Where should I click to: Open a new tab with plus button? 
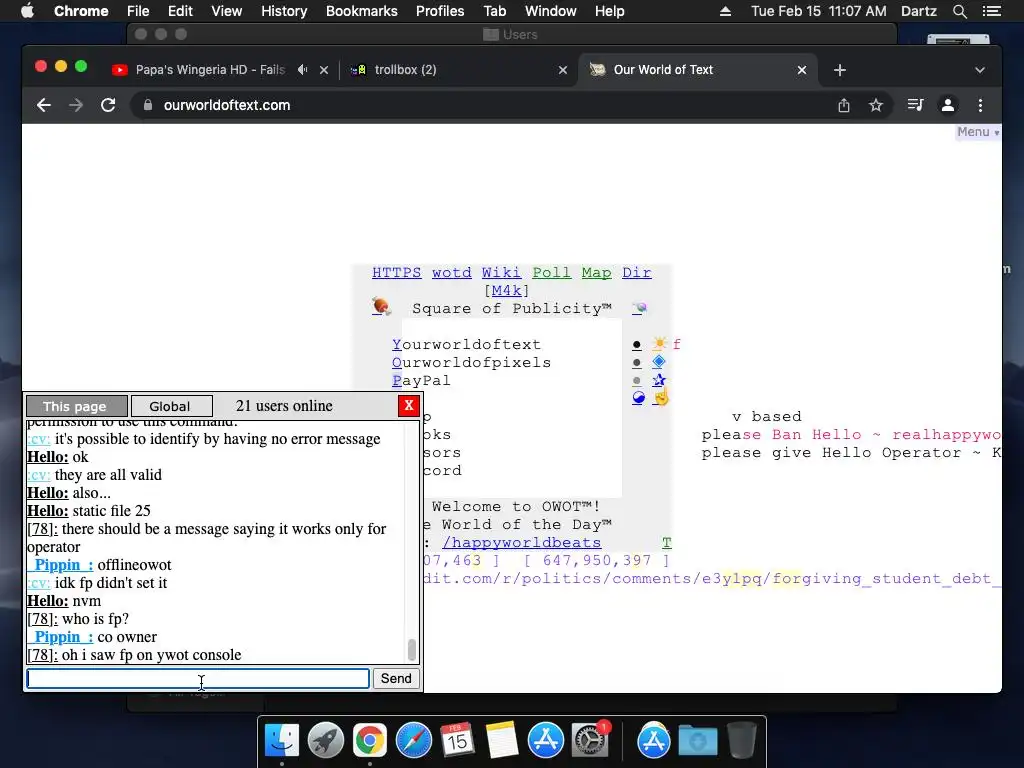coord(840,70)
